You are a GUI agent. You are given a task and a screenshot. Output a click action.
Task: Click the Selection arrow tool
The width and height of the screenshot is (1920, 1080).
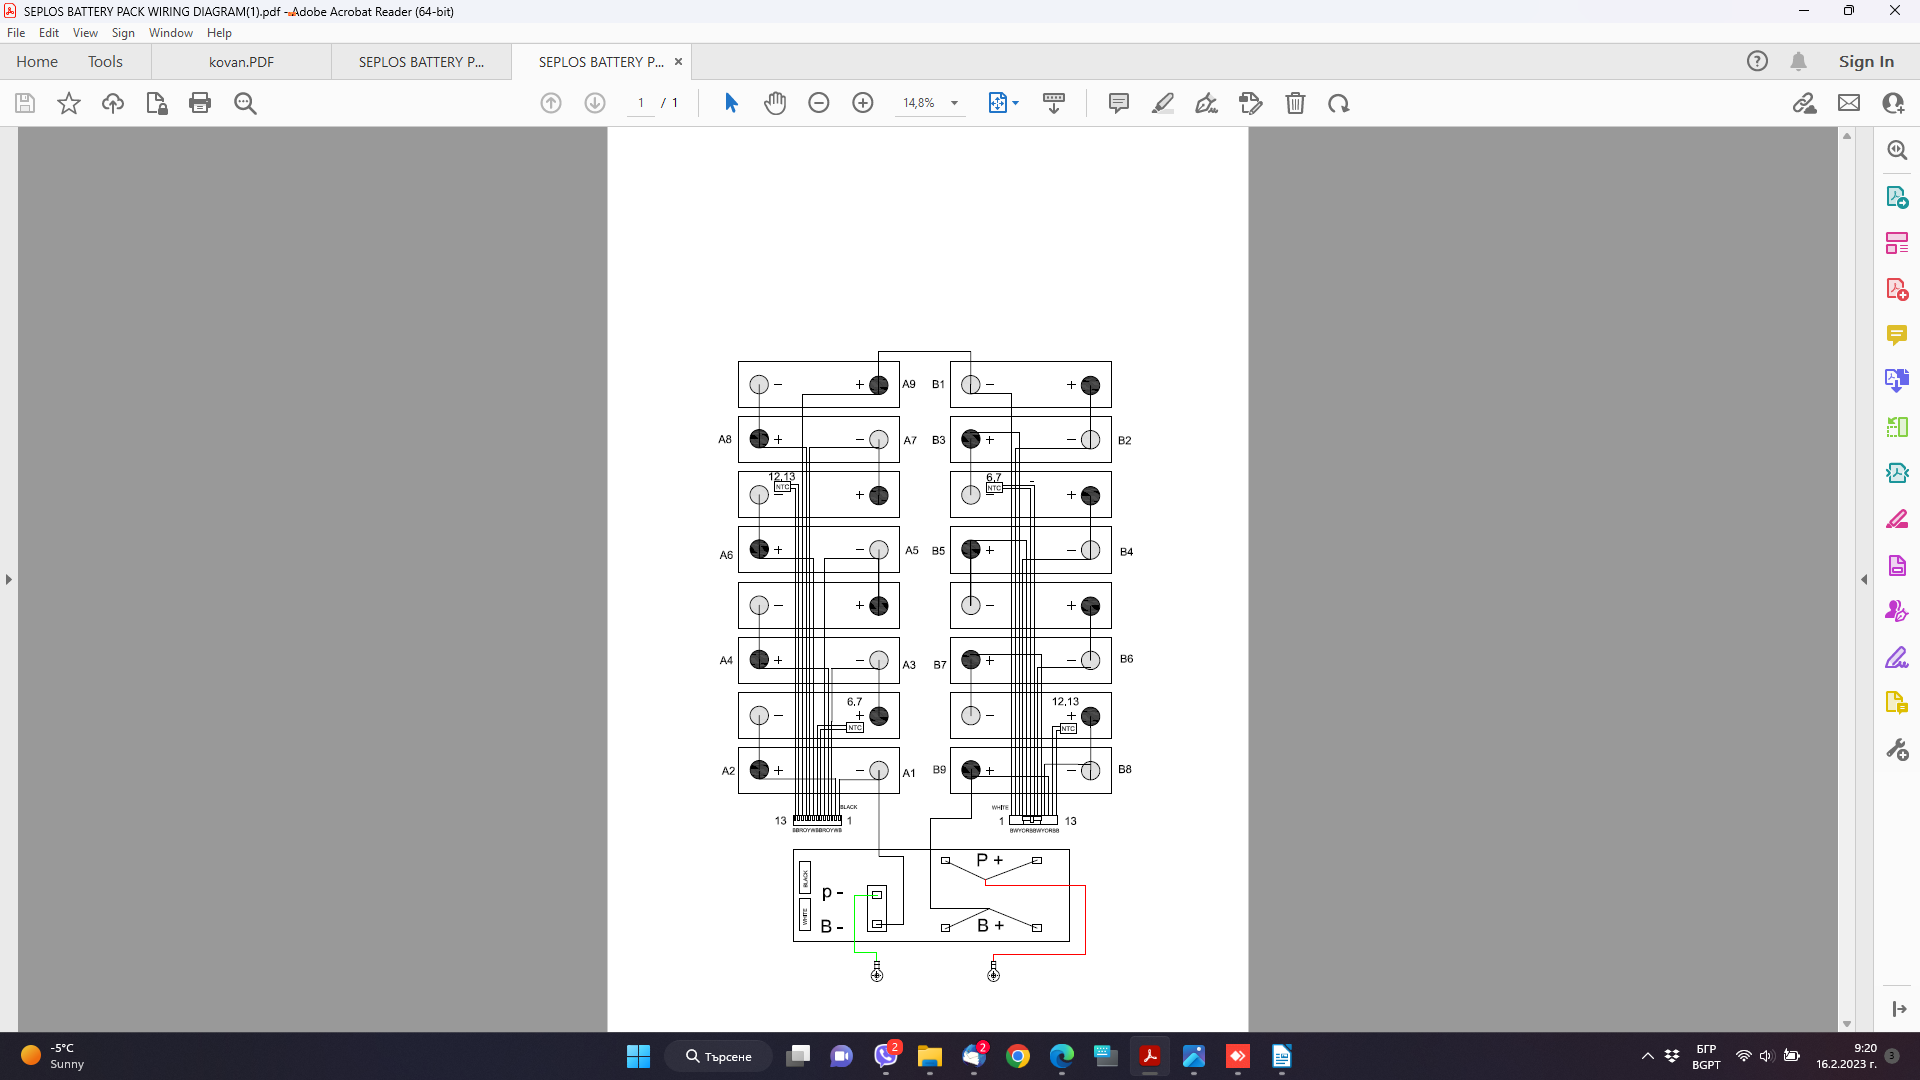731,103
